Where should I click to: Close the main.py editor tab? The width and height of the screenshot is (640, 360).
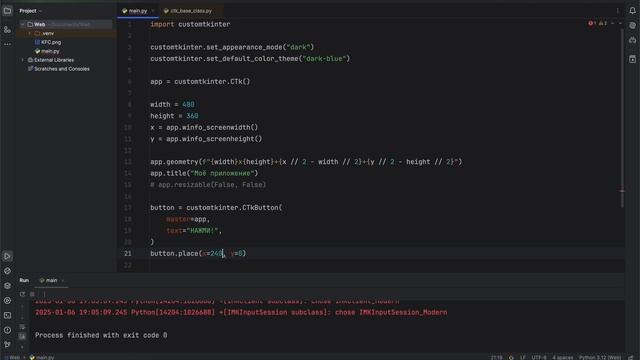point(153,11)
